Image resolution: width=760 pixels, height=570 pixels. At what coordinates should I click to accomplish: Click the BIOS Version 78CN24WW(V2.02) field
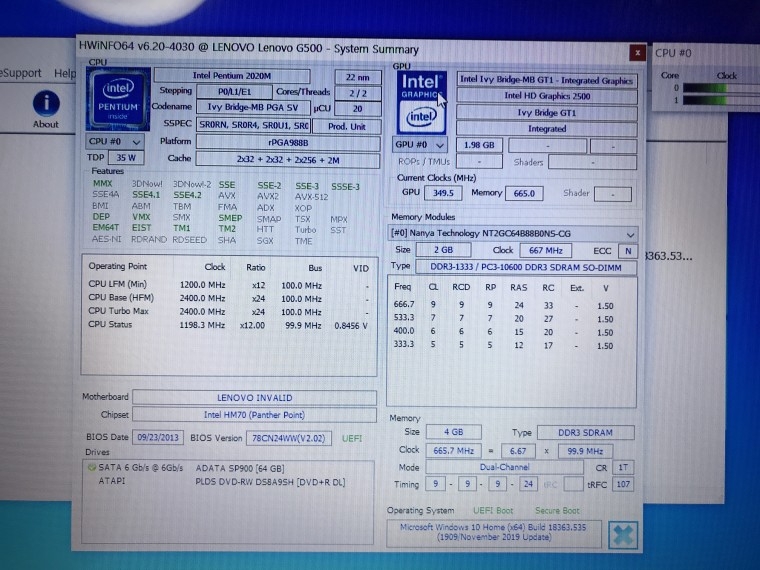(x=289, y=438)
